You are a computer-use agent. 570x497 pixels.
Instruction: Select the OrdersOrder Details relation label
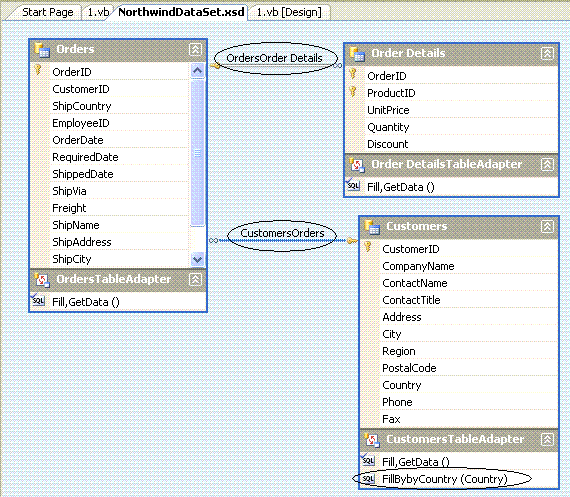274,58
